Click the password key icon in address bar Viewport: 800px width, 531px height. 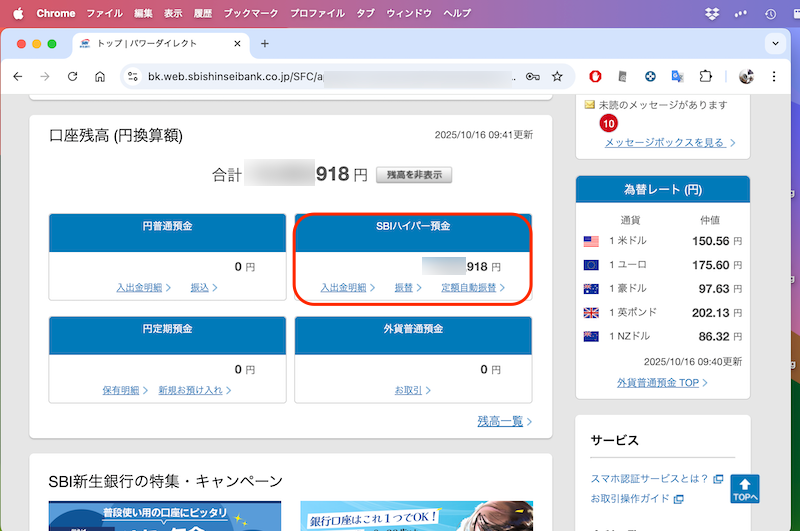(533, 76)
